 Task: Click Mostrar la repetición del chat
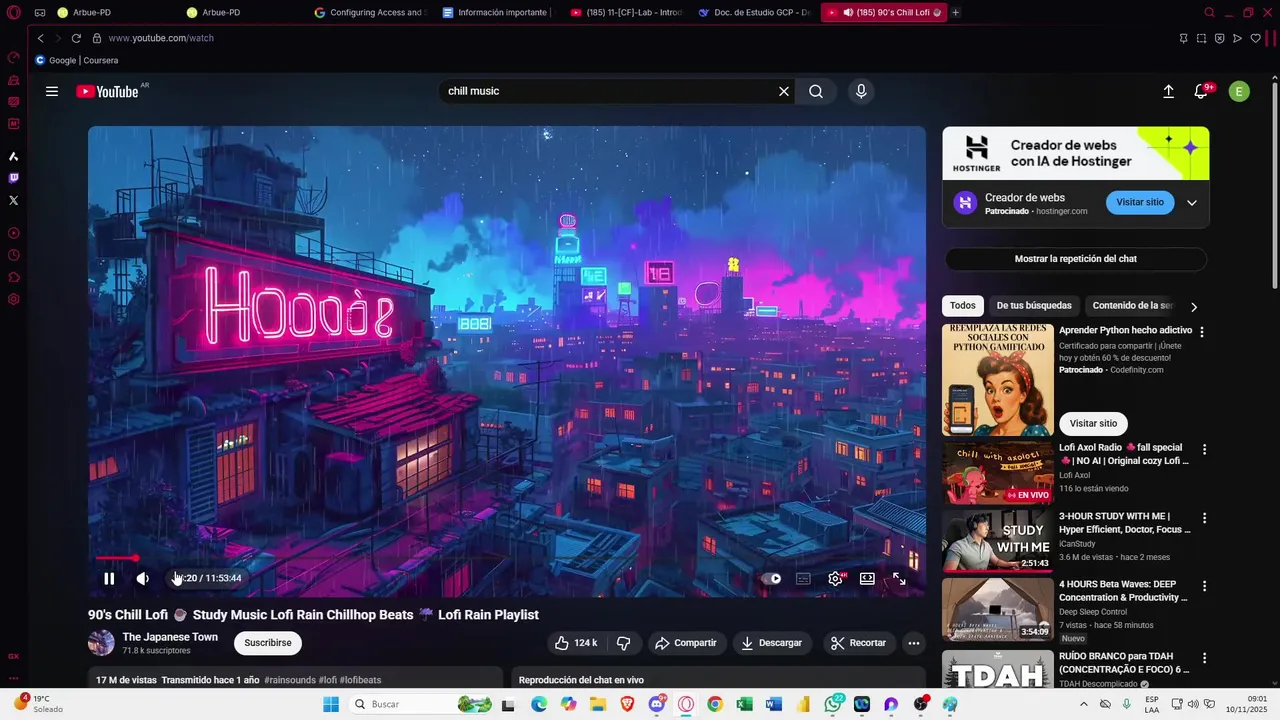point(1075,259)
